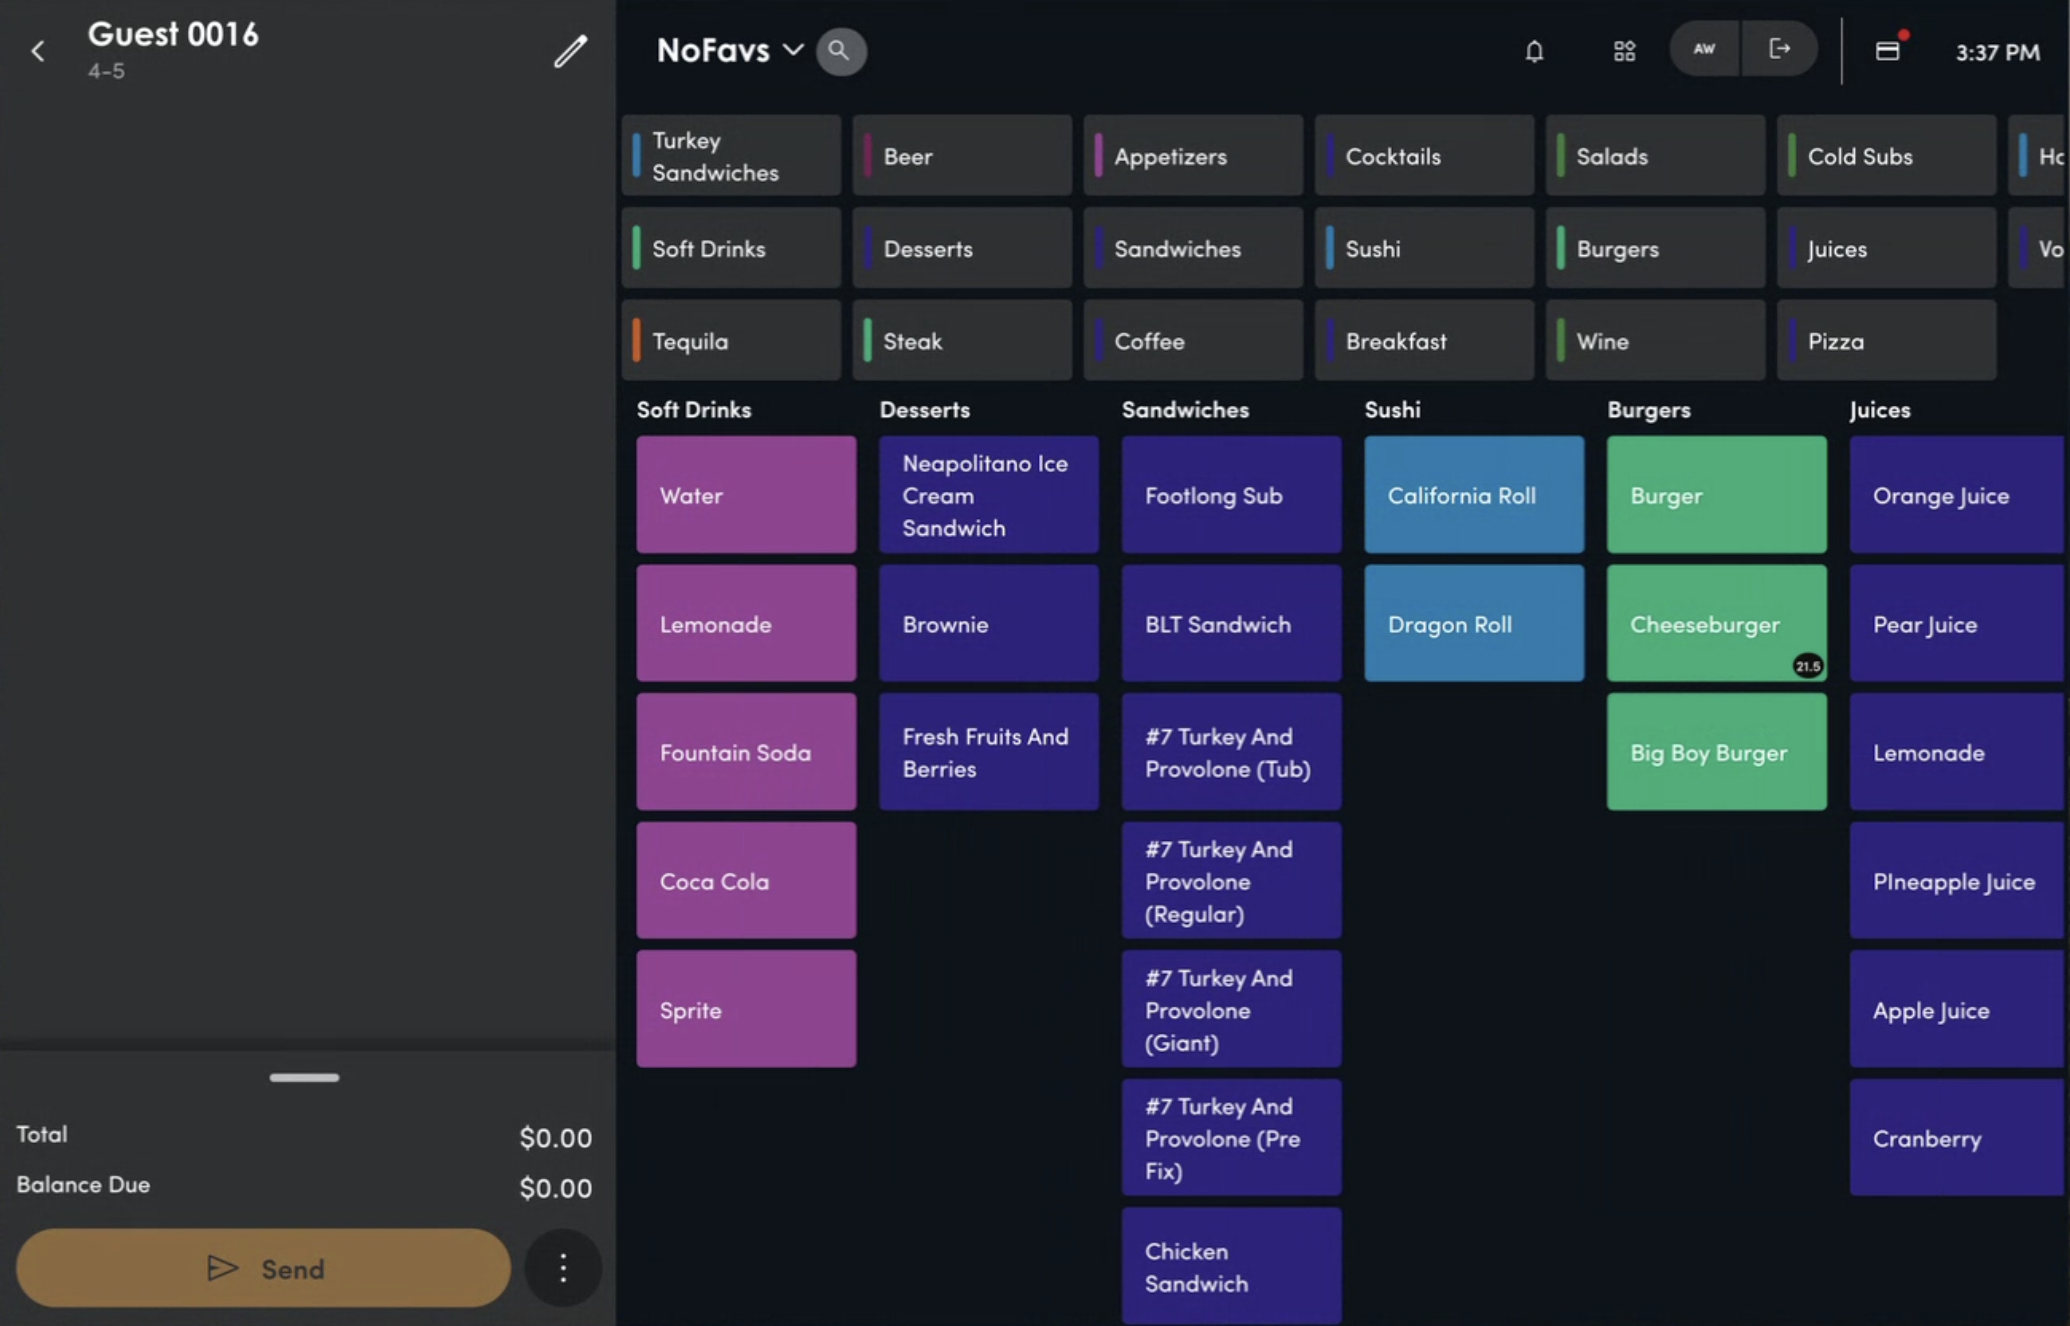Add Cheeseburger to the order
This screenshot has width=2070, height=1326.
1716,624
